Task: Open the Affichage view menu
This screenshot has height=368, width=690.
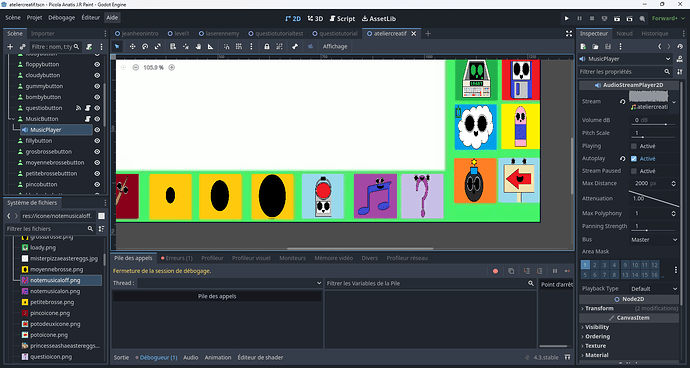Action: tap(335, 46)
